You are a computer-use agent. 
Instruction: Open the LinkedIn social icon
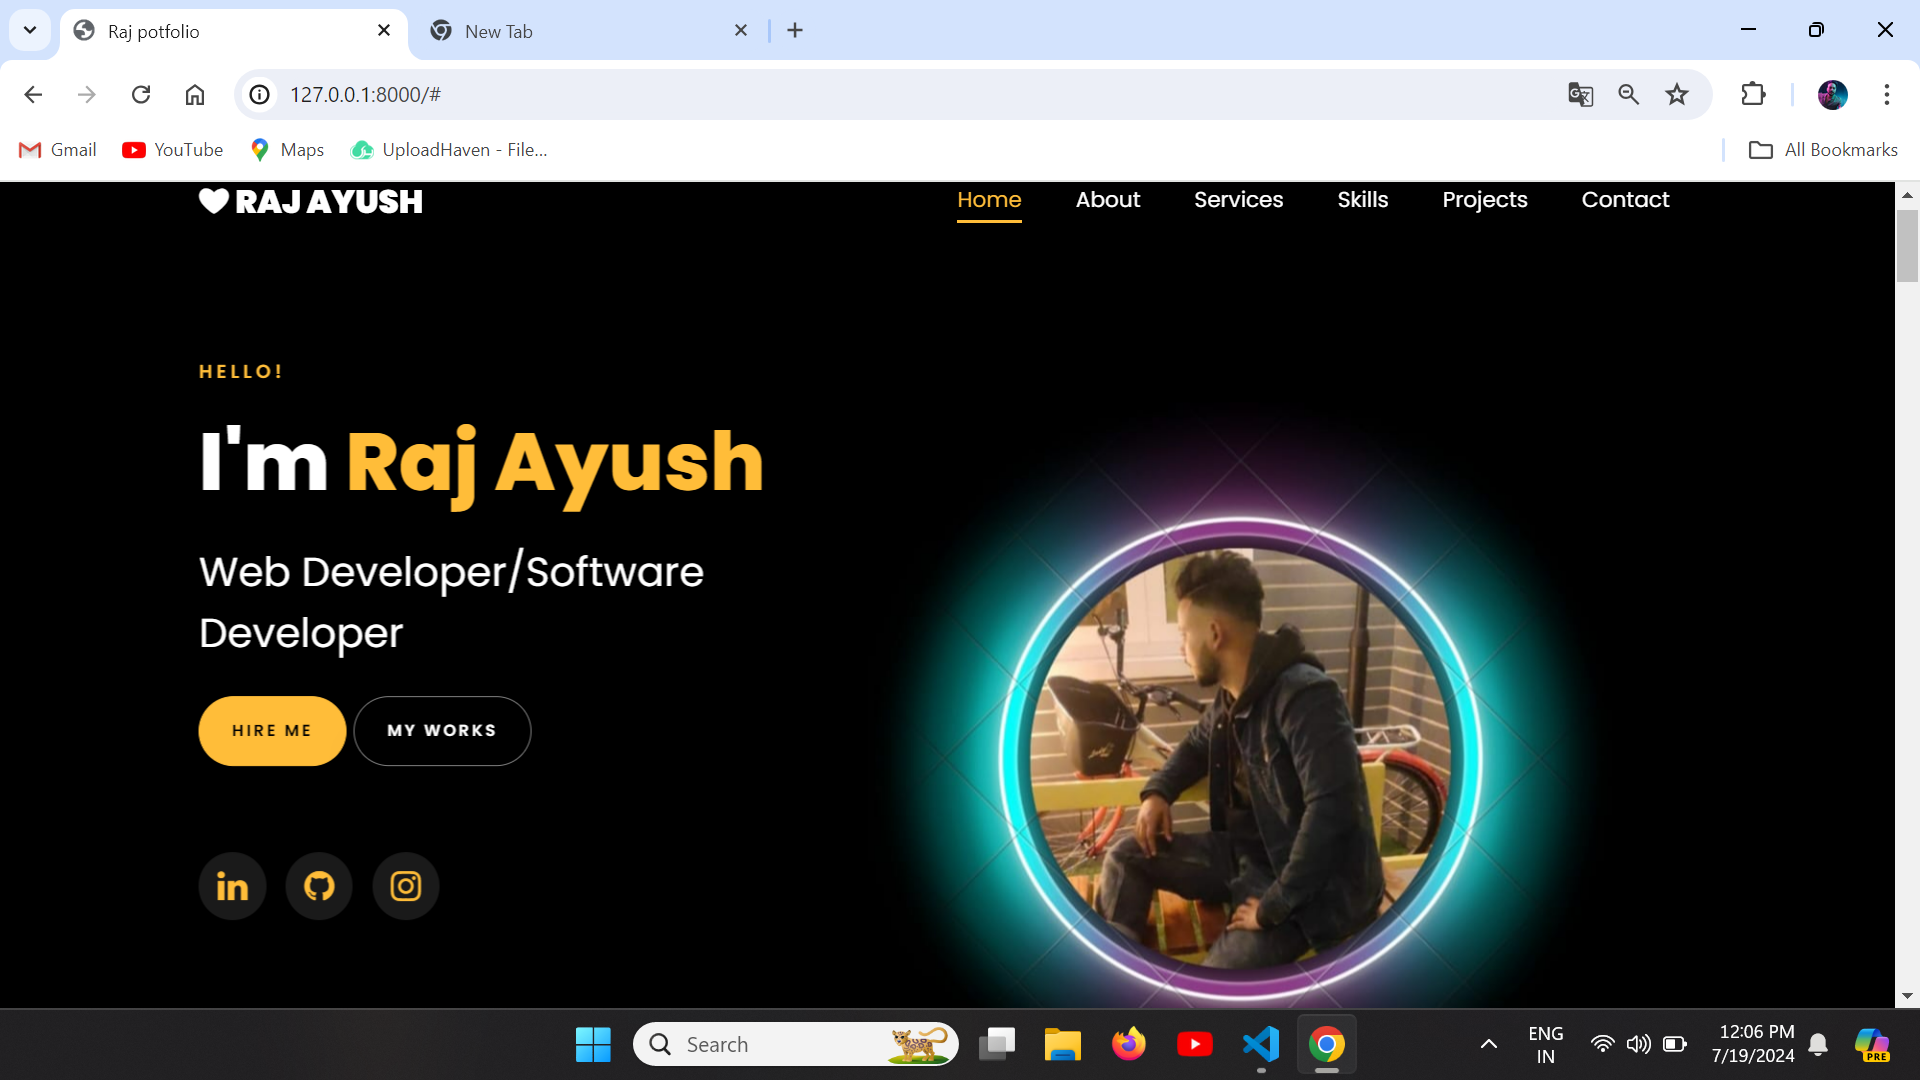tap(232, 886)
